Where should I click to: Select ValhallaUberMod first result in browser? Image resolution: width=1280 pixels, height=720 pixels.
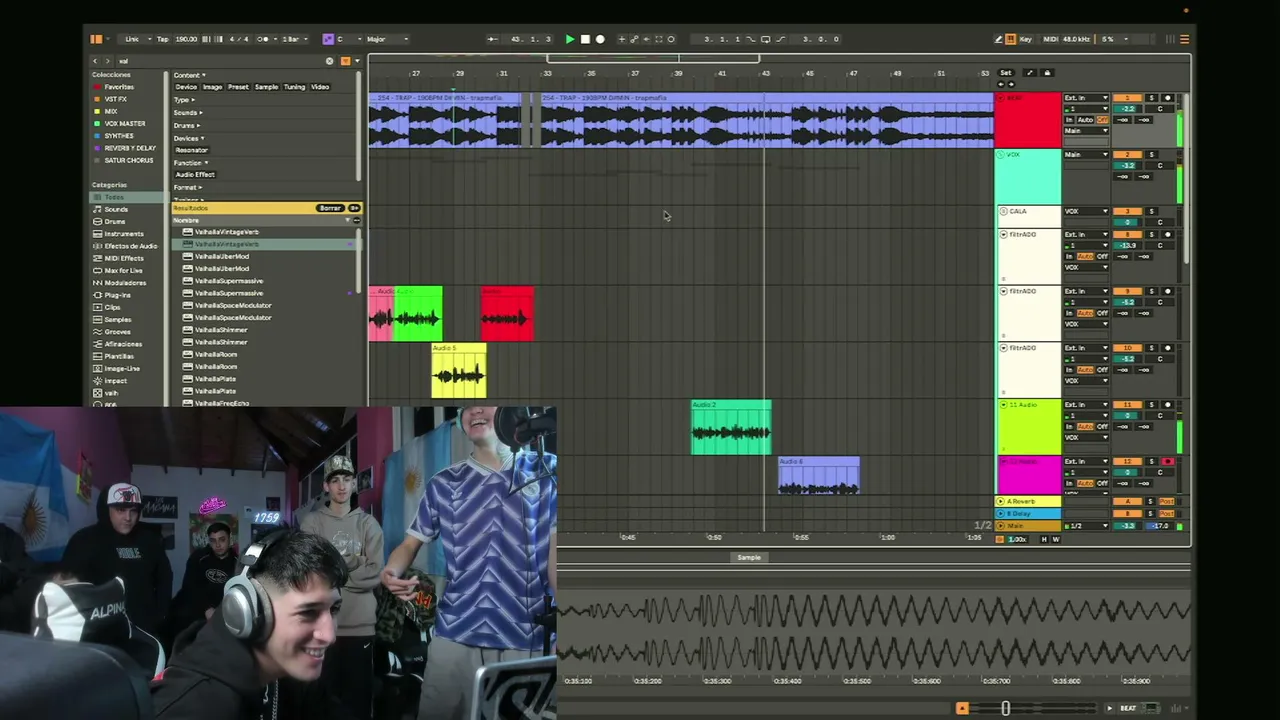(222, 257)
